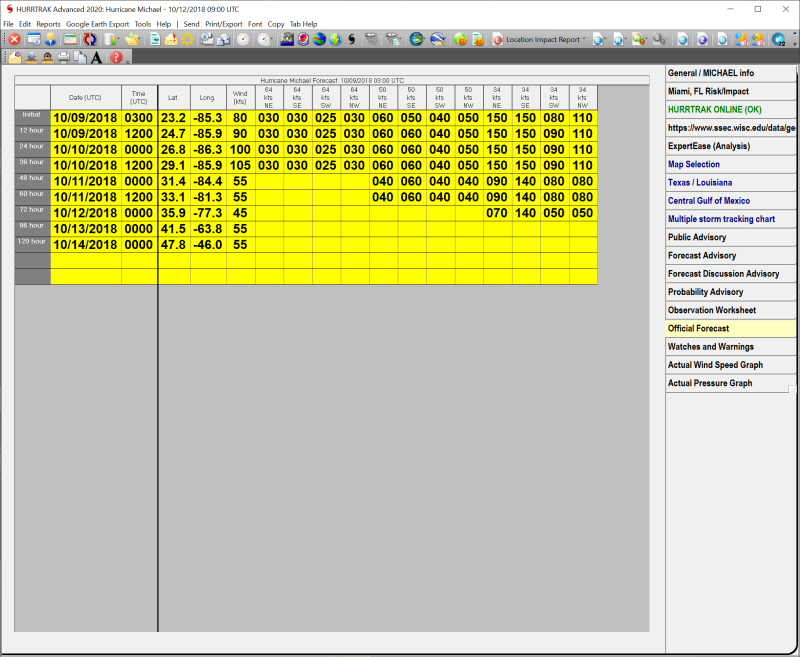The image size is (800, 657).
Task: Click the hurricane symbol toolbar icon
Action: [351, 40]
